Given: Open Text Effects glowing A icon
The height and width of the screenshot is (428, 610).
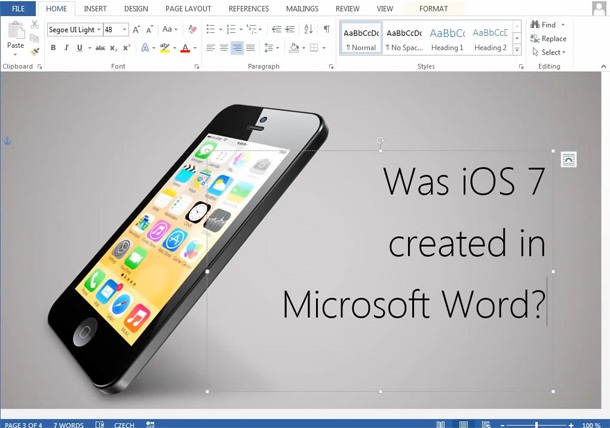Looking at the screenshot, I should (x=145, y=48).
